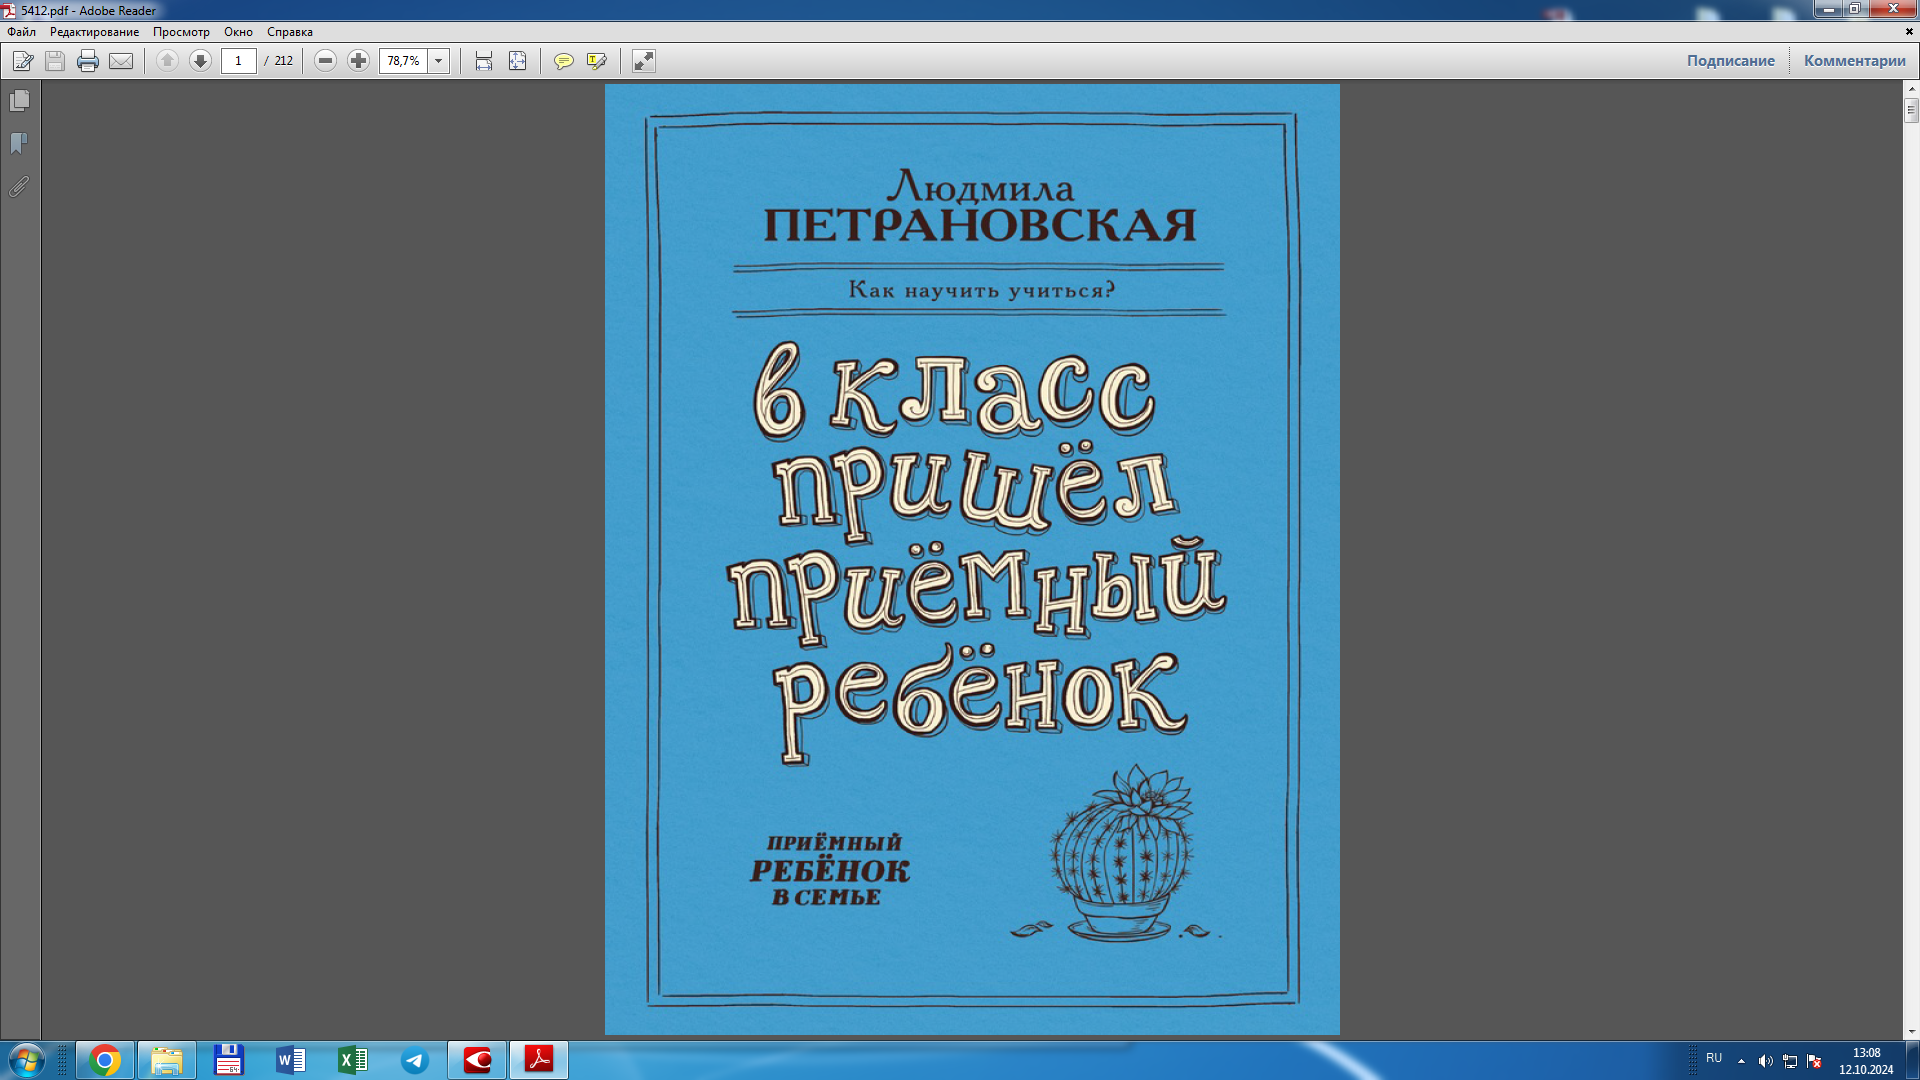The image size is (1920, 1080).
Task: Select the text highlight tool
Action: [x=596, y=61]
